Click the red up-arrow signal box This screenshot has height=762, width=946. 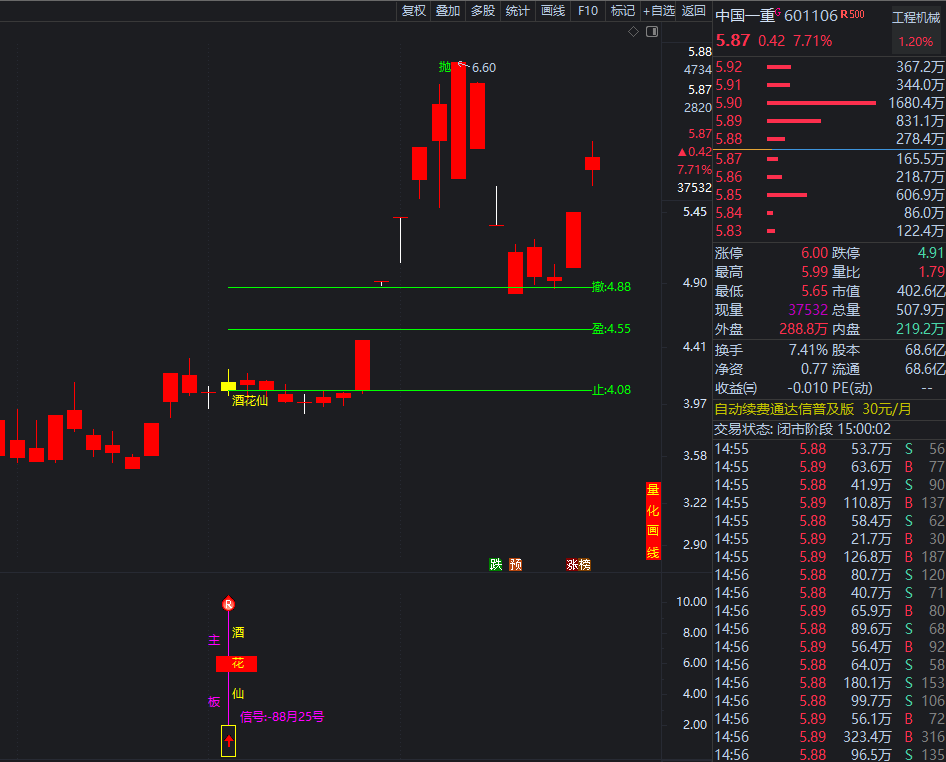(x=228, y=741)
